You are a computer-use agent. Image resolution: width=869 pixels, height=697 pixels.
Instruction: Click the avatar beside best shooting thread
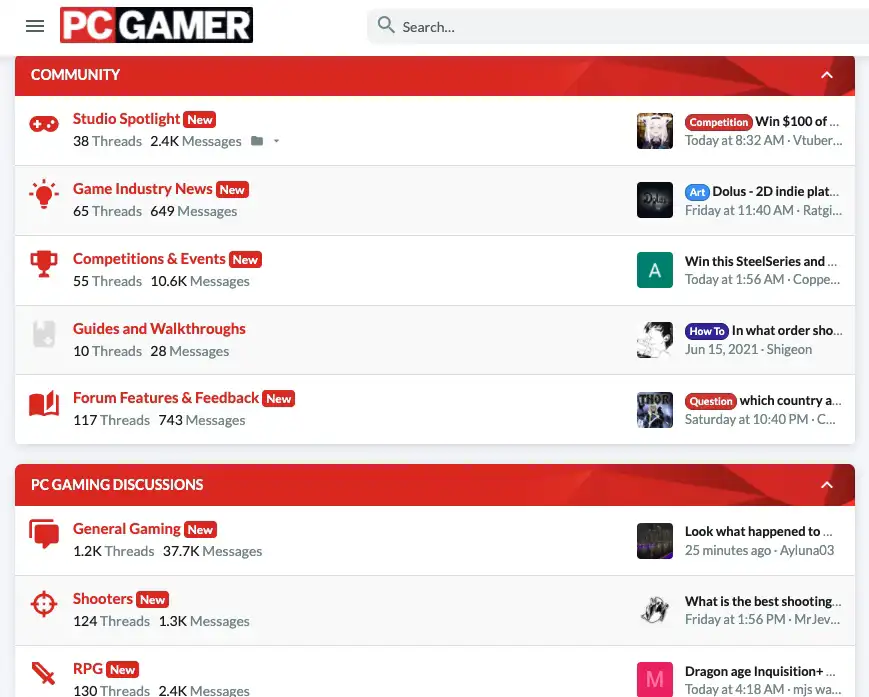(655, 610)
